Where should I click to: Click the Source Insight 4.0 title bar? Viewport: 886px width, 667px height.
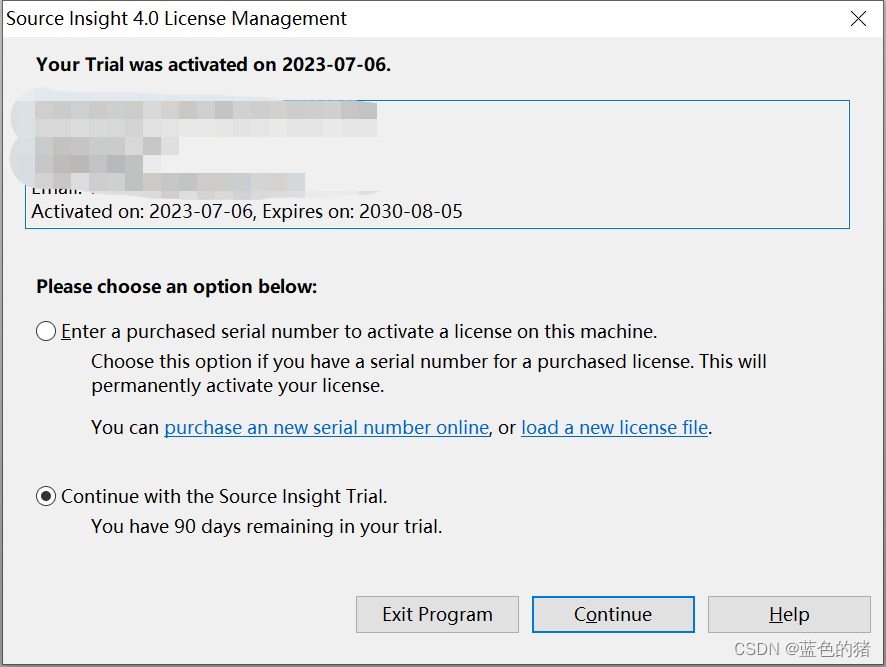click(176, 18)
